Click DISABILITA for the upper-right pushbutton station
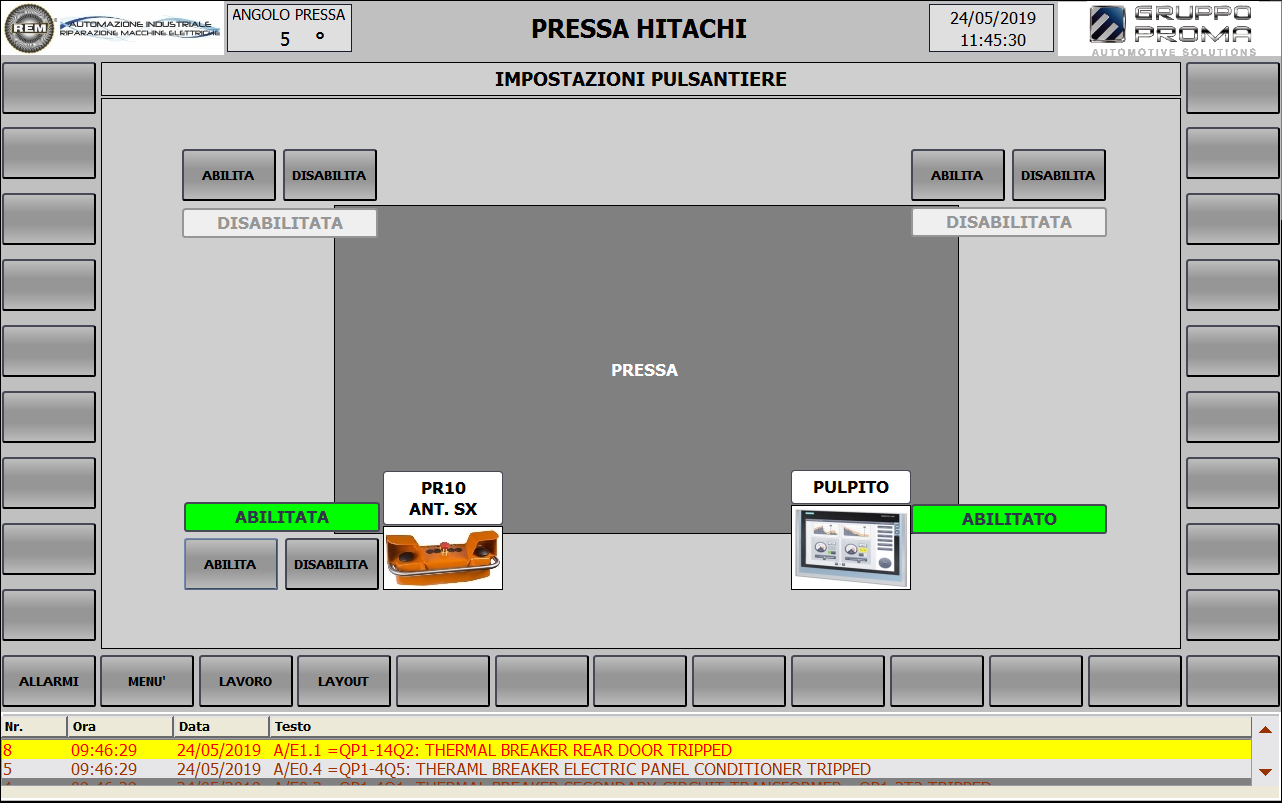This screenshot has height=803, width=1282. click(x=1059, y=175)
